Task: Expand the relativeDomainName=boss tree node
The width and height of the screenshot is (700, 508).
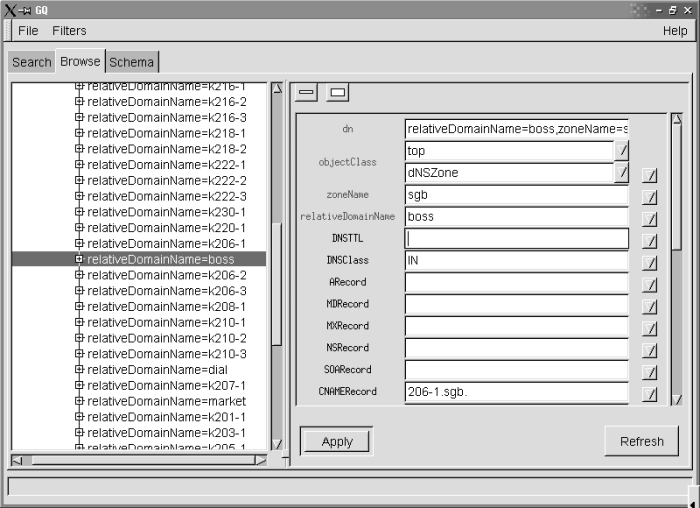Action: click(x=79, y=259)
